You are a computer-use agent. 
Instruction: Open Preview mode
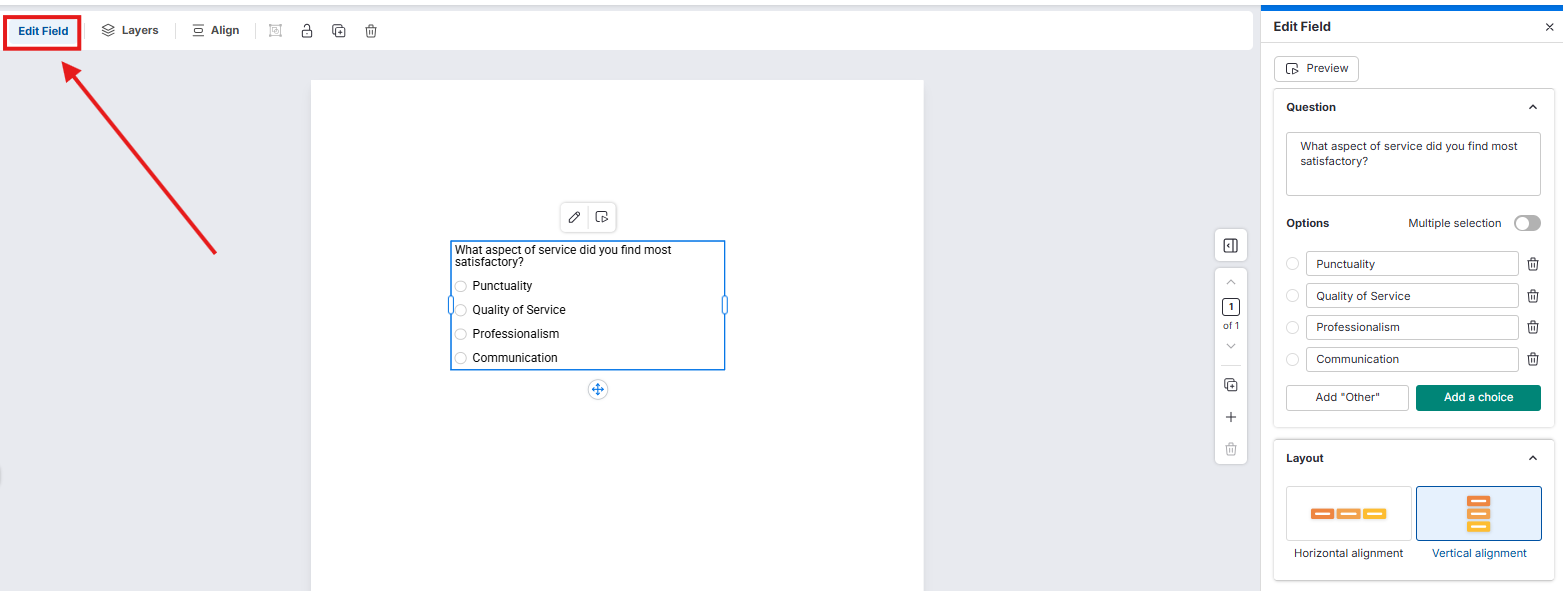pos(1316,68)
